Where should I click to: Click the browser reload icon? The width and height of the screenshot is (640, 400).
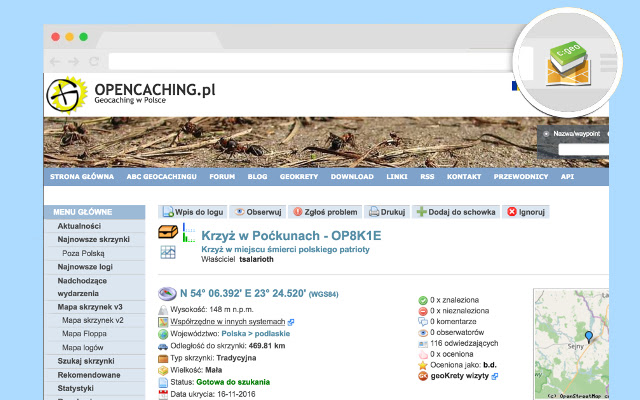(x=94, y=62)
